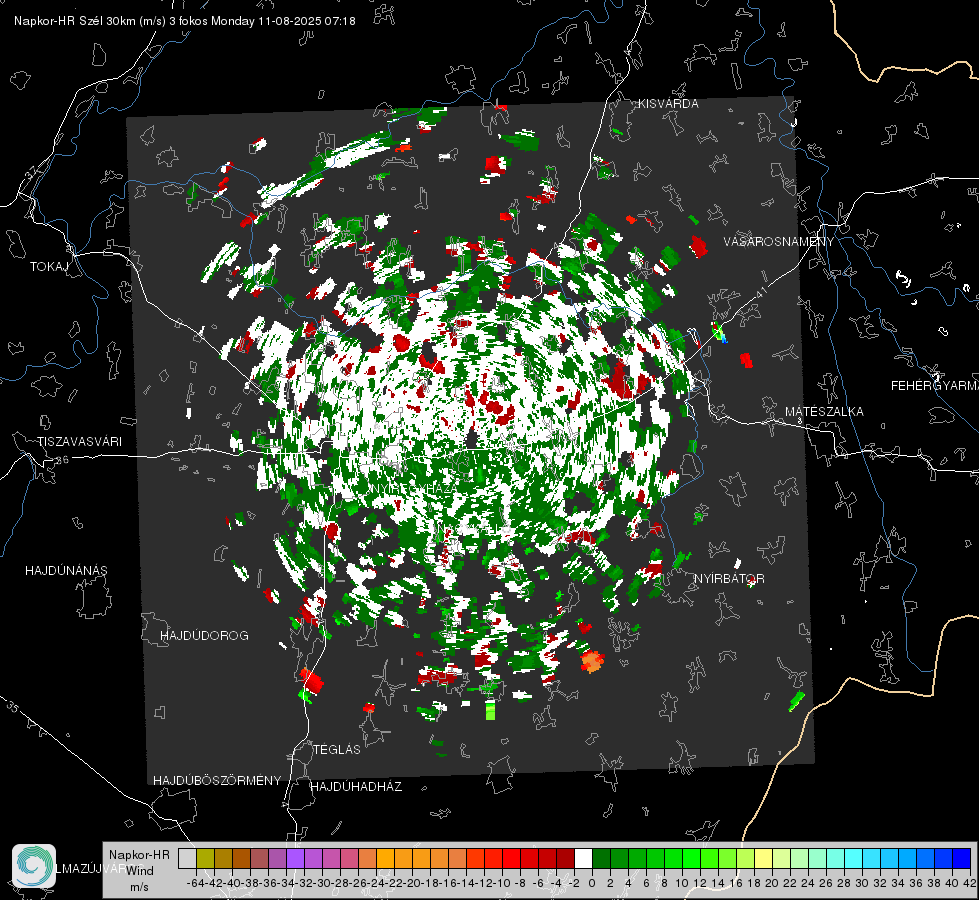This screenshot has width=979, height=900.
Task: Click the 'Napkor-HR' legend title
Action: tap(139, 855)
